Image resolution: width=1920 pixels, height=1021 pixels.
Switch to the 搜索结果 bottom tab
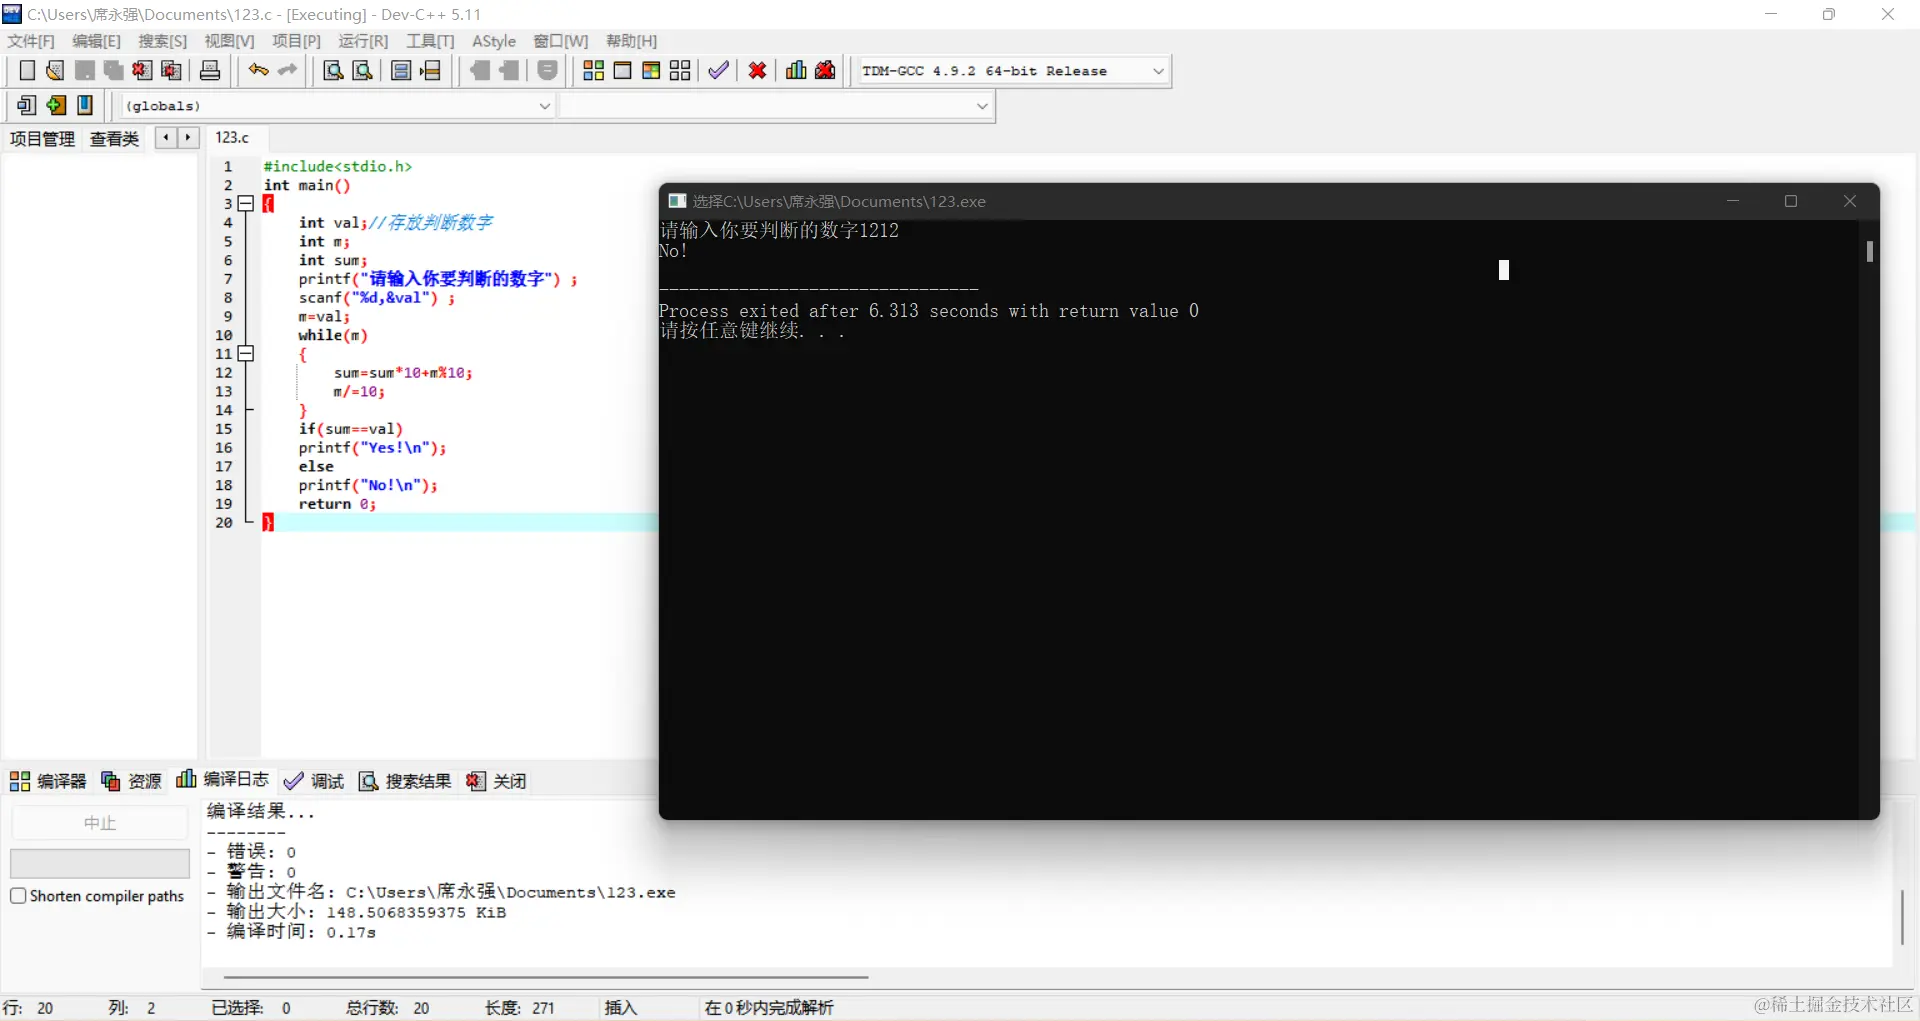405,781
